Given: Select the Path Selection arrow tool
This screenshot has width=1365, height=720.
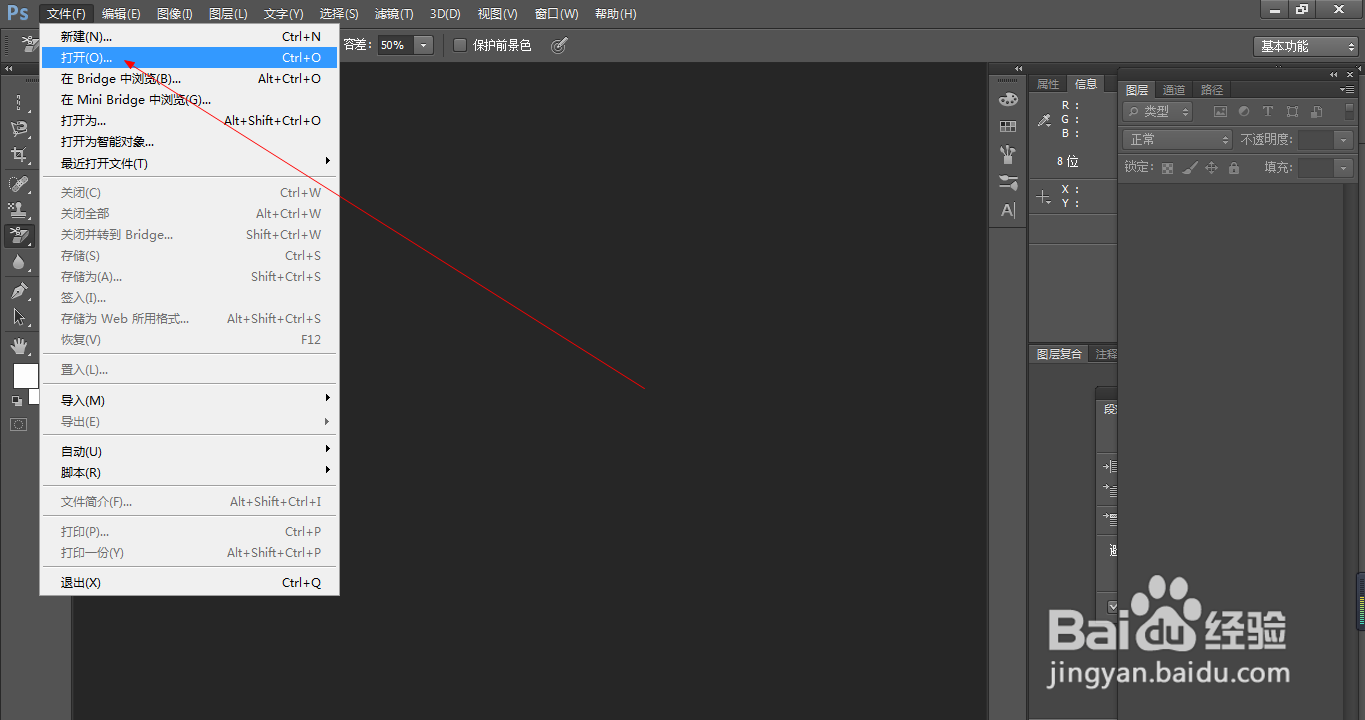Looking at the screenshot, I should pyautogui.click(x=19, y=317).
